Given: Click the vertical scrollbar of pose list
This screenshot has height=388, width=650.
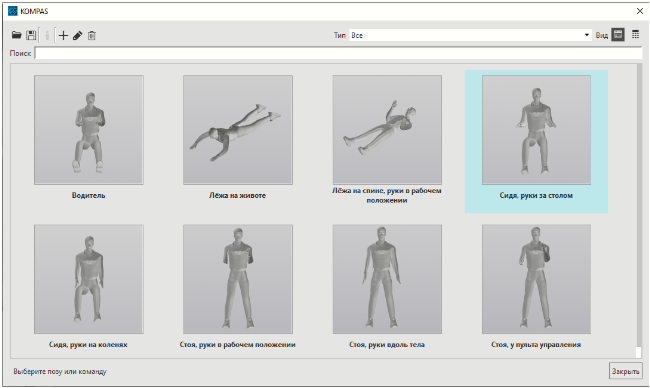Looking at the screenshot, I should tap(638, 211).
